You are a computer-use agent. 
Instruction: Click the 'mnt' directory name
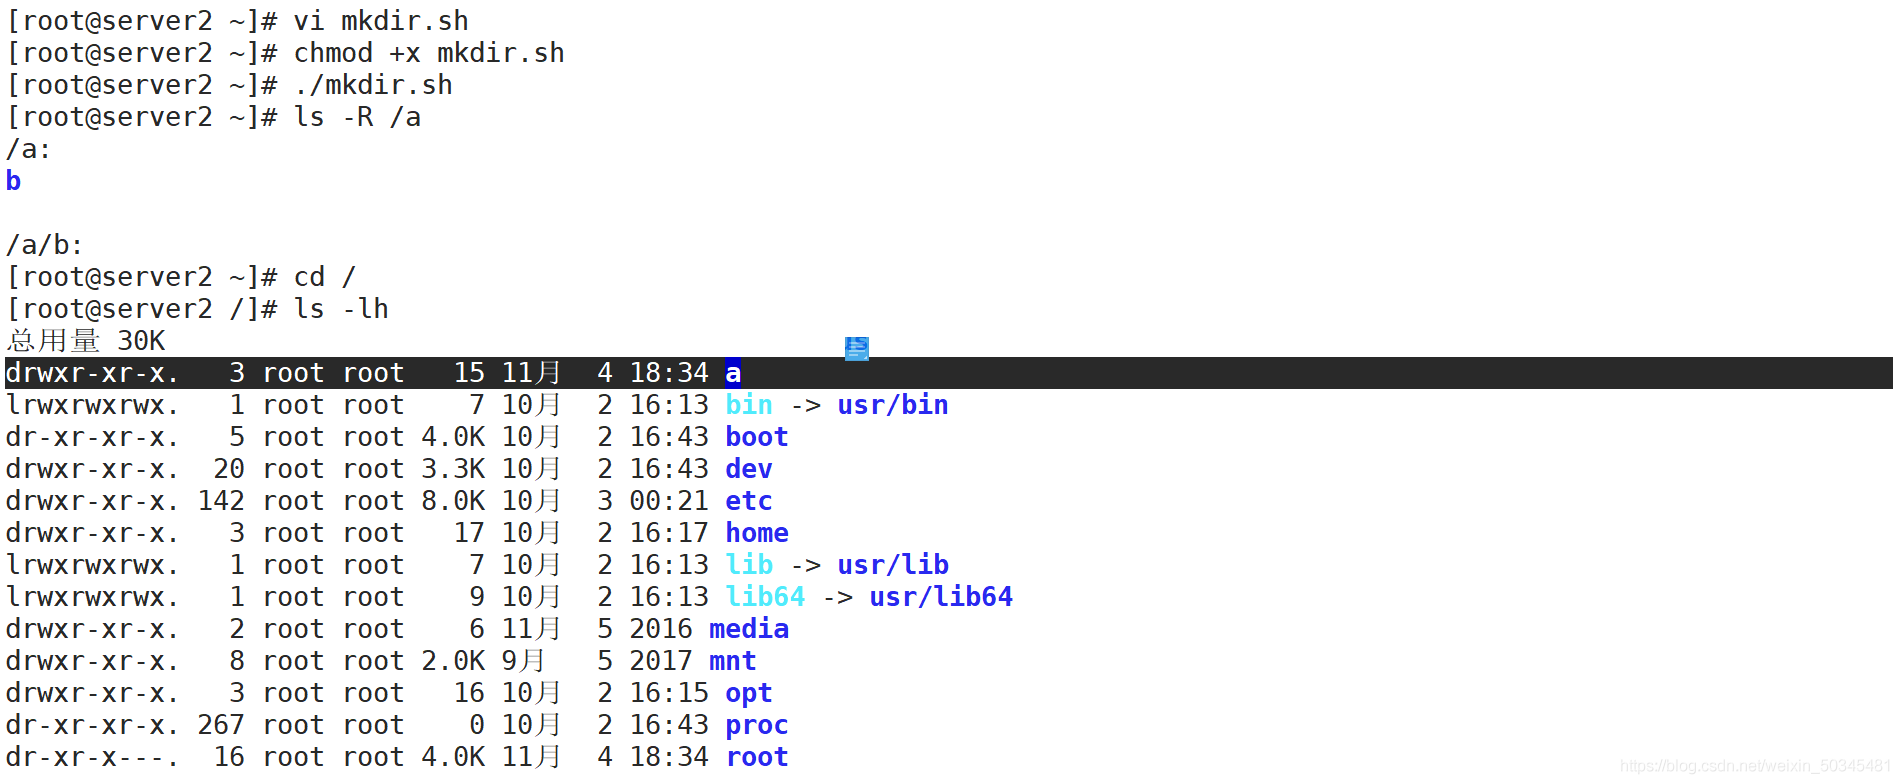[733, 661]
